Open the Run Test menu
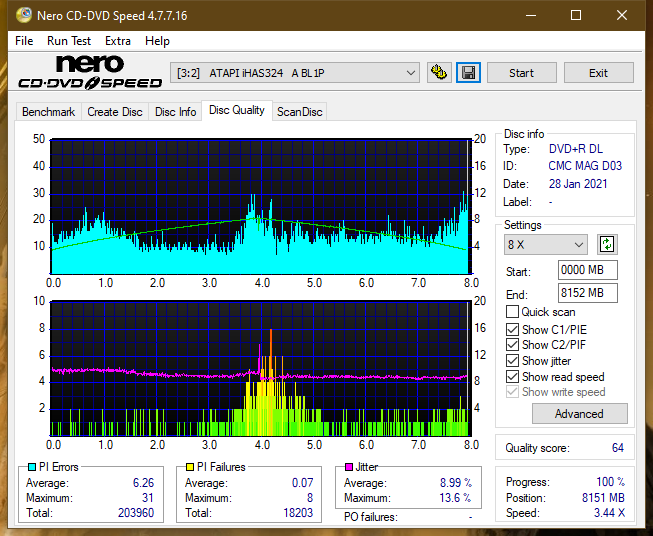 (69, 41)
